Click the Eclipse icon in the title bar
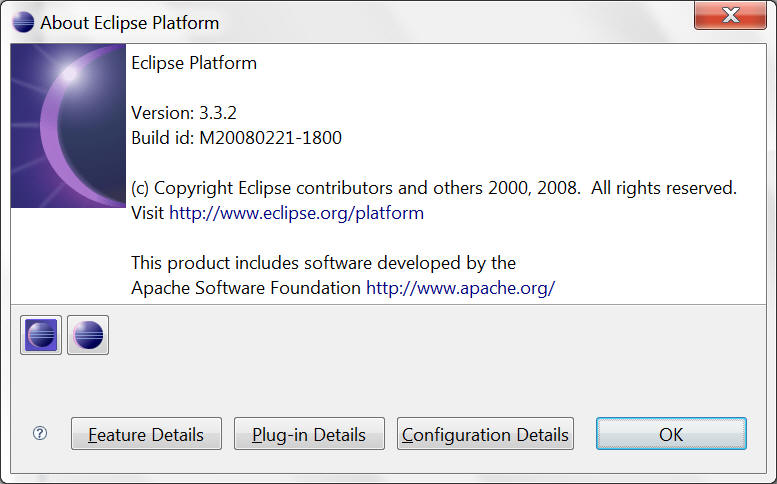Viewport: 777px width, 484px height. [23, 22]
